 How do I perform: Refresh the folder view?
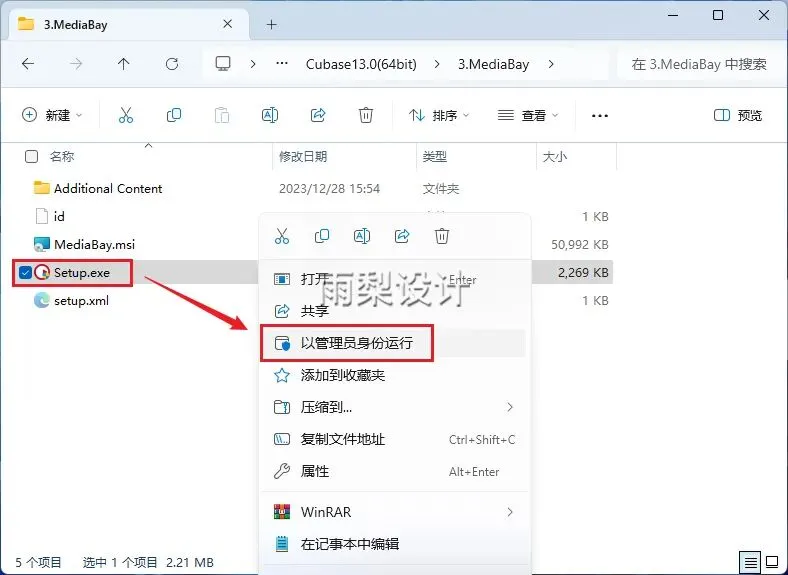(172, 64)
